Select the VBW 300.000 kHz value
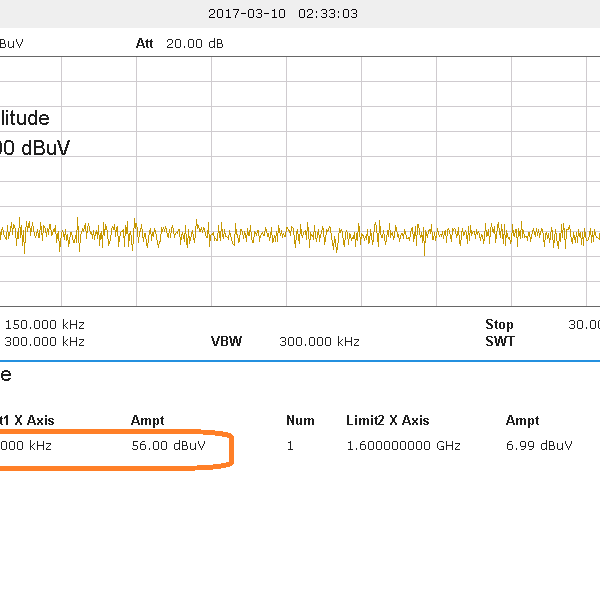Image resolution: width=600 pixels, height=600 pixels. (319, 341)
